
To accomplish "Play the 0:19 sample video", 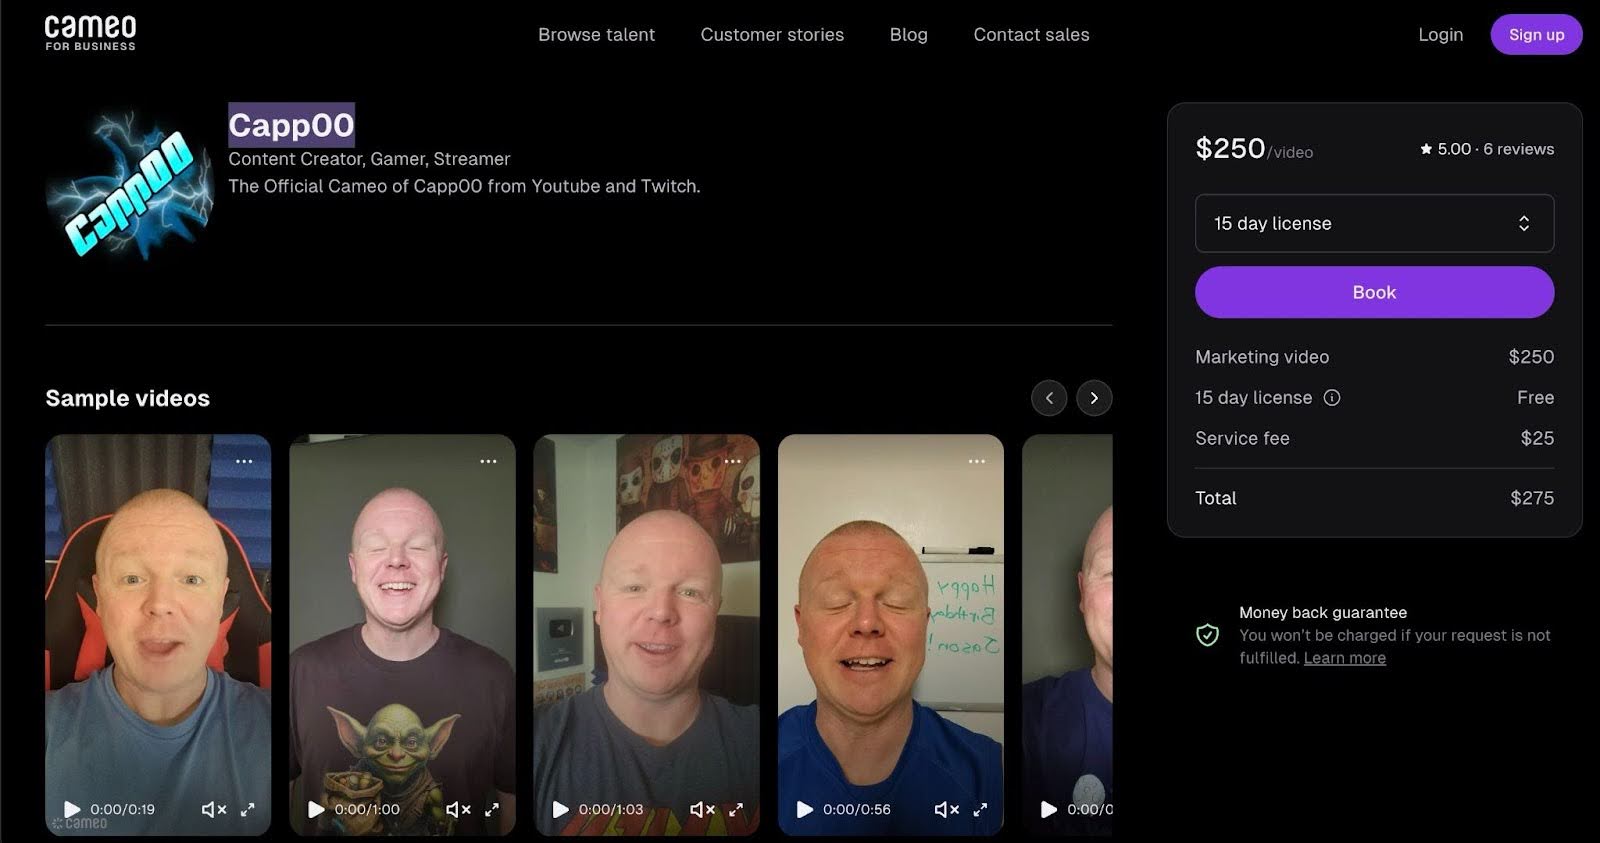I will click(x=71, y=809).
